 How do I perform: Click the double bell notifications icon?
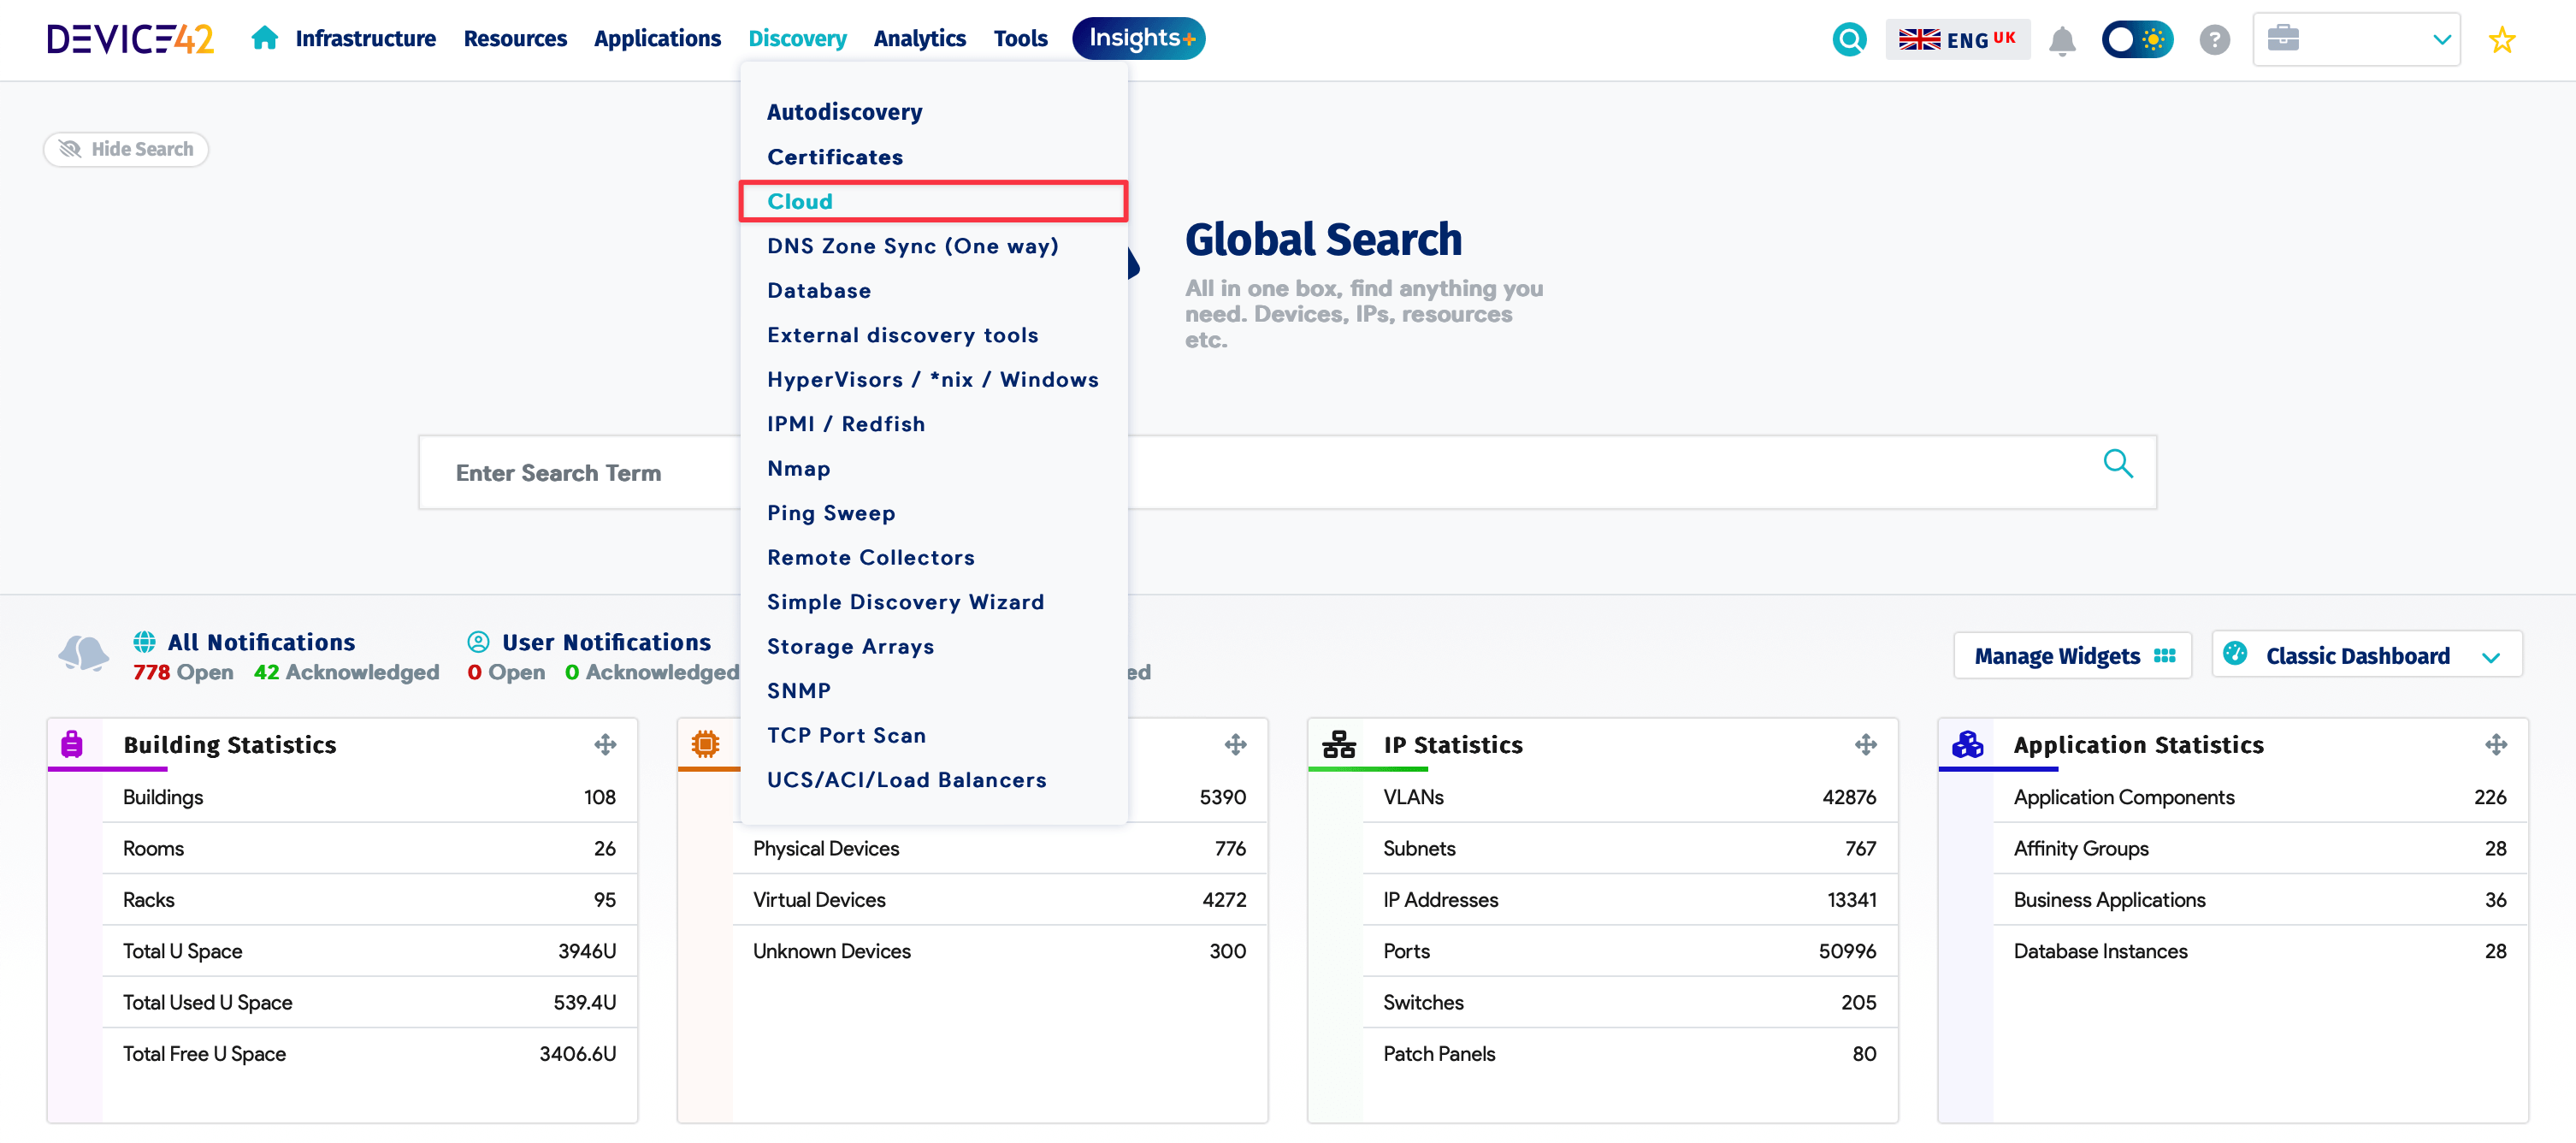(x=83, y=654)
